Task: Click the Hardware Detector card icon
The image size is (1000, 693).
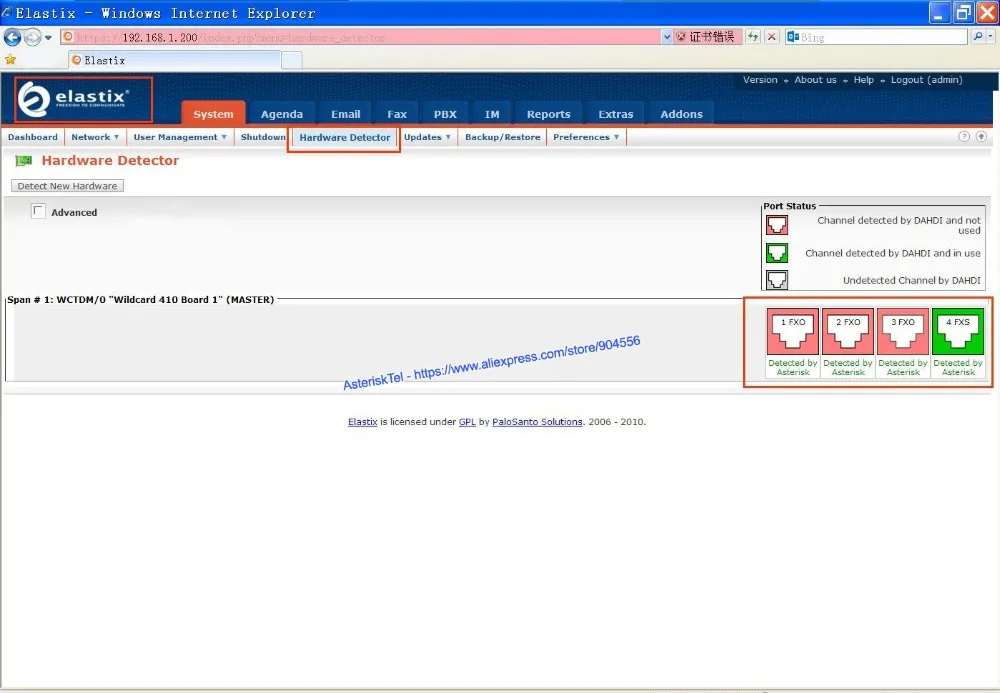Action: click(24, 161)
